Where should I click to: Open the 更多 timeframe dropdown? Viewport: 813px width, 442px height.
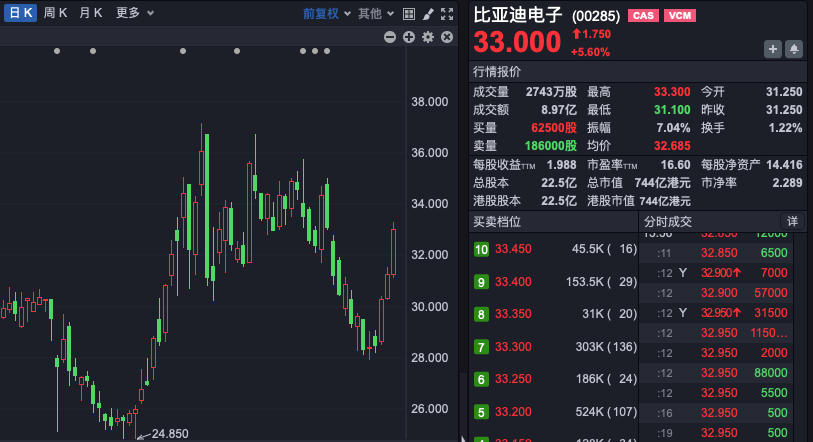pos(135,13)
